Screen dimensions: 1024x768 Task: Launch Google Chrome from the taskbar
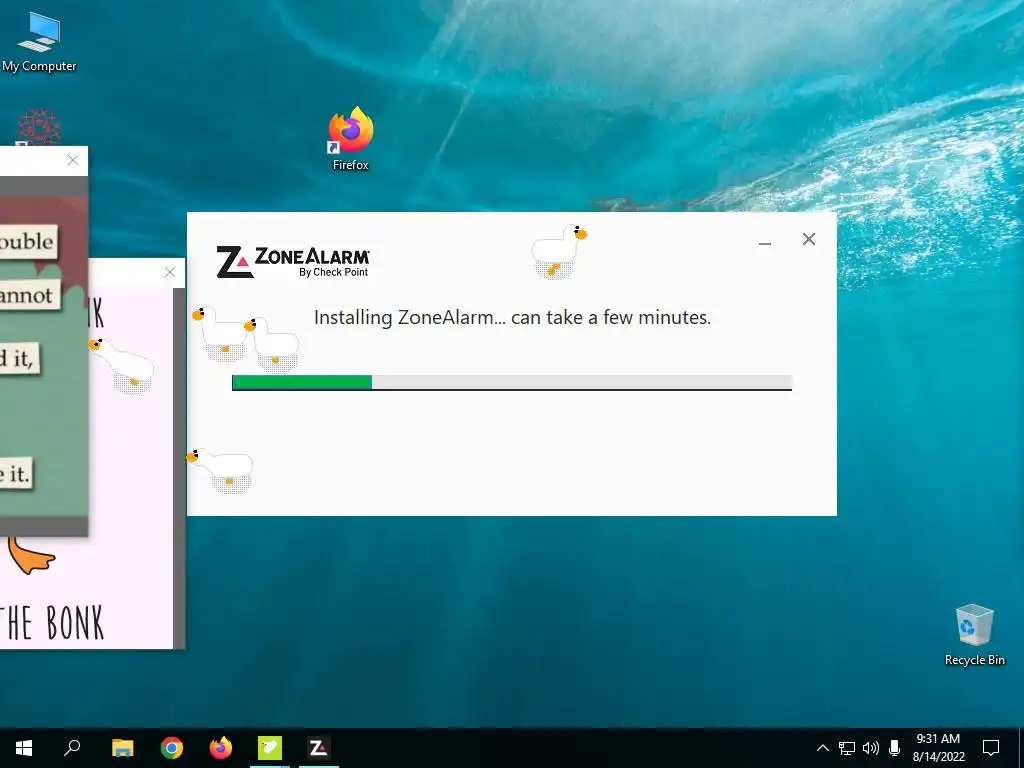pyautogui.click(x=172, y=748)
